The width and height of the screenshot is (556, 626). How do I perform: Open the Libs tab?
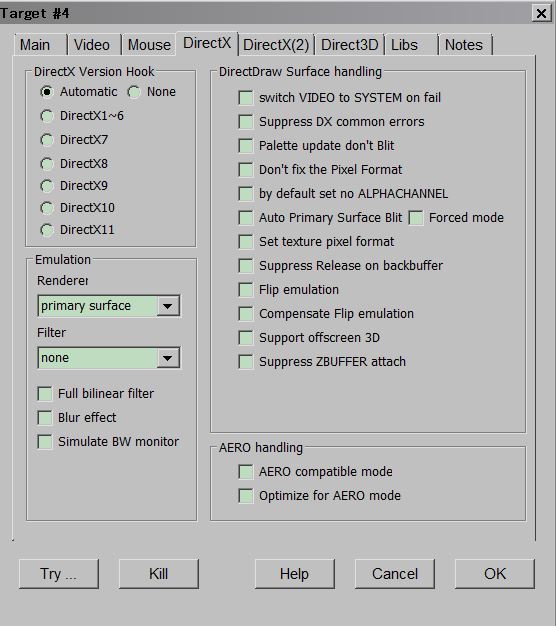[411, 44]
